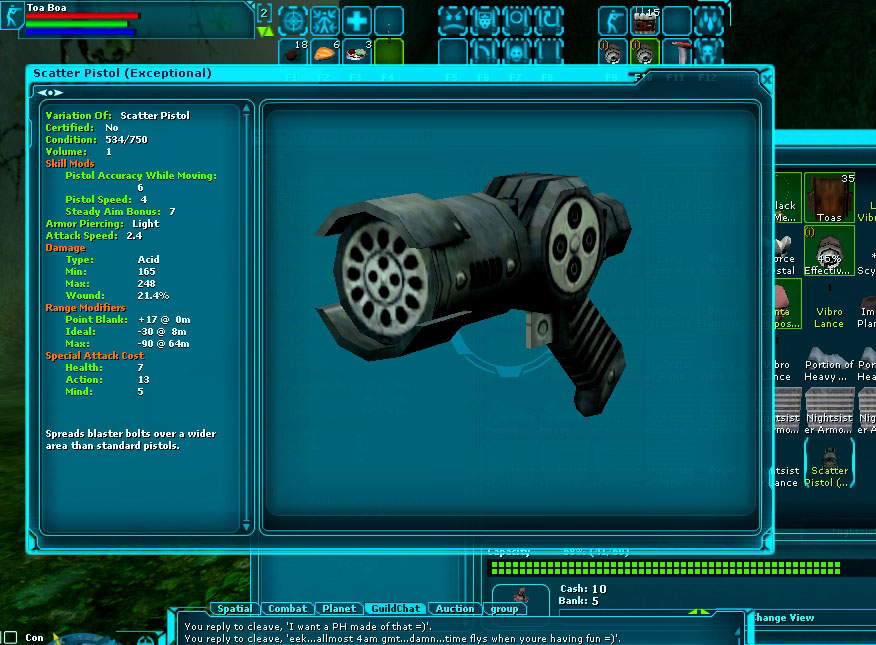
Task: Click the Change View button
Action: (783, 618)
